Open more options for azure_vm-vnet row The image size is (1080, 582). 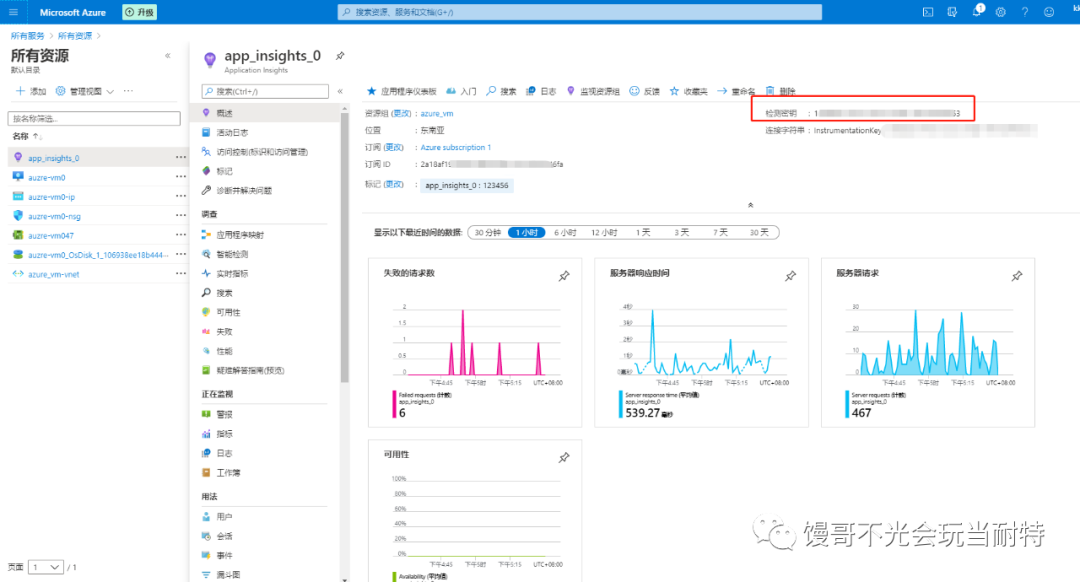coord(180,273)
